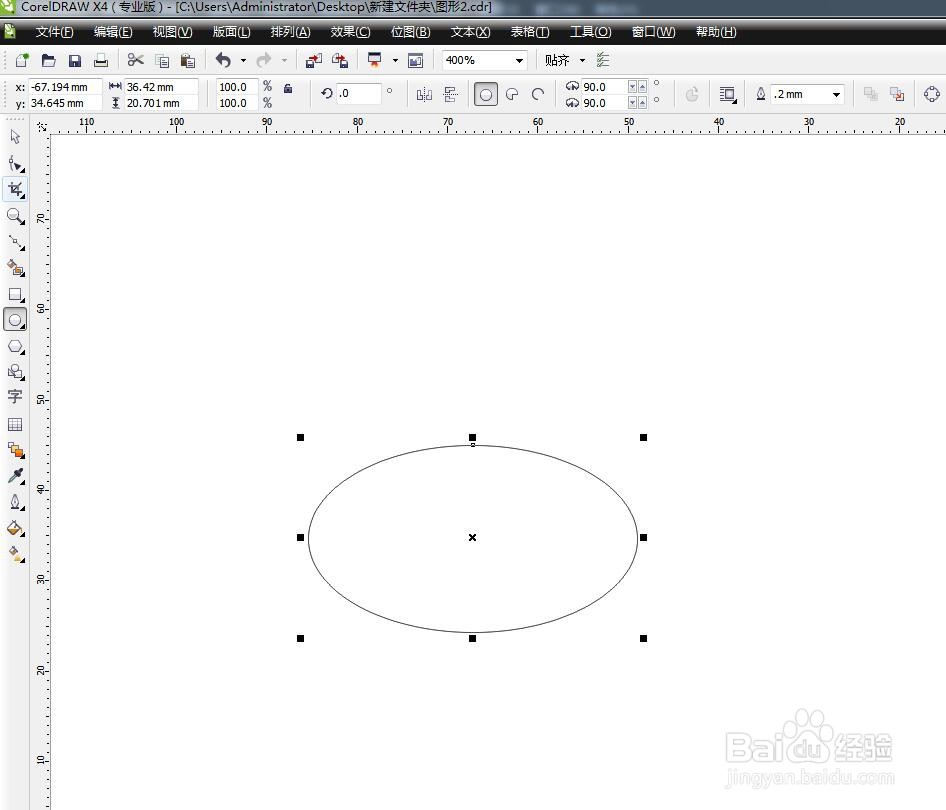Select the Eyedropper tool

[15, 476]
